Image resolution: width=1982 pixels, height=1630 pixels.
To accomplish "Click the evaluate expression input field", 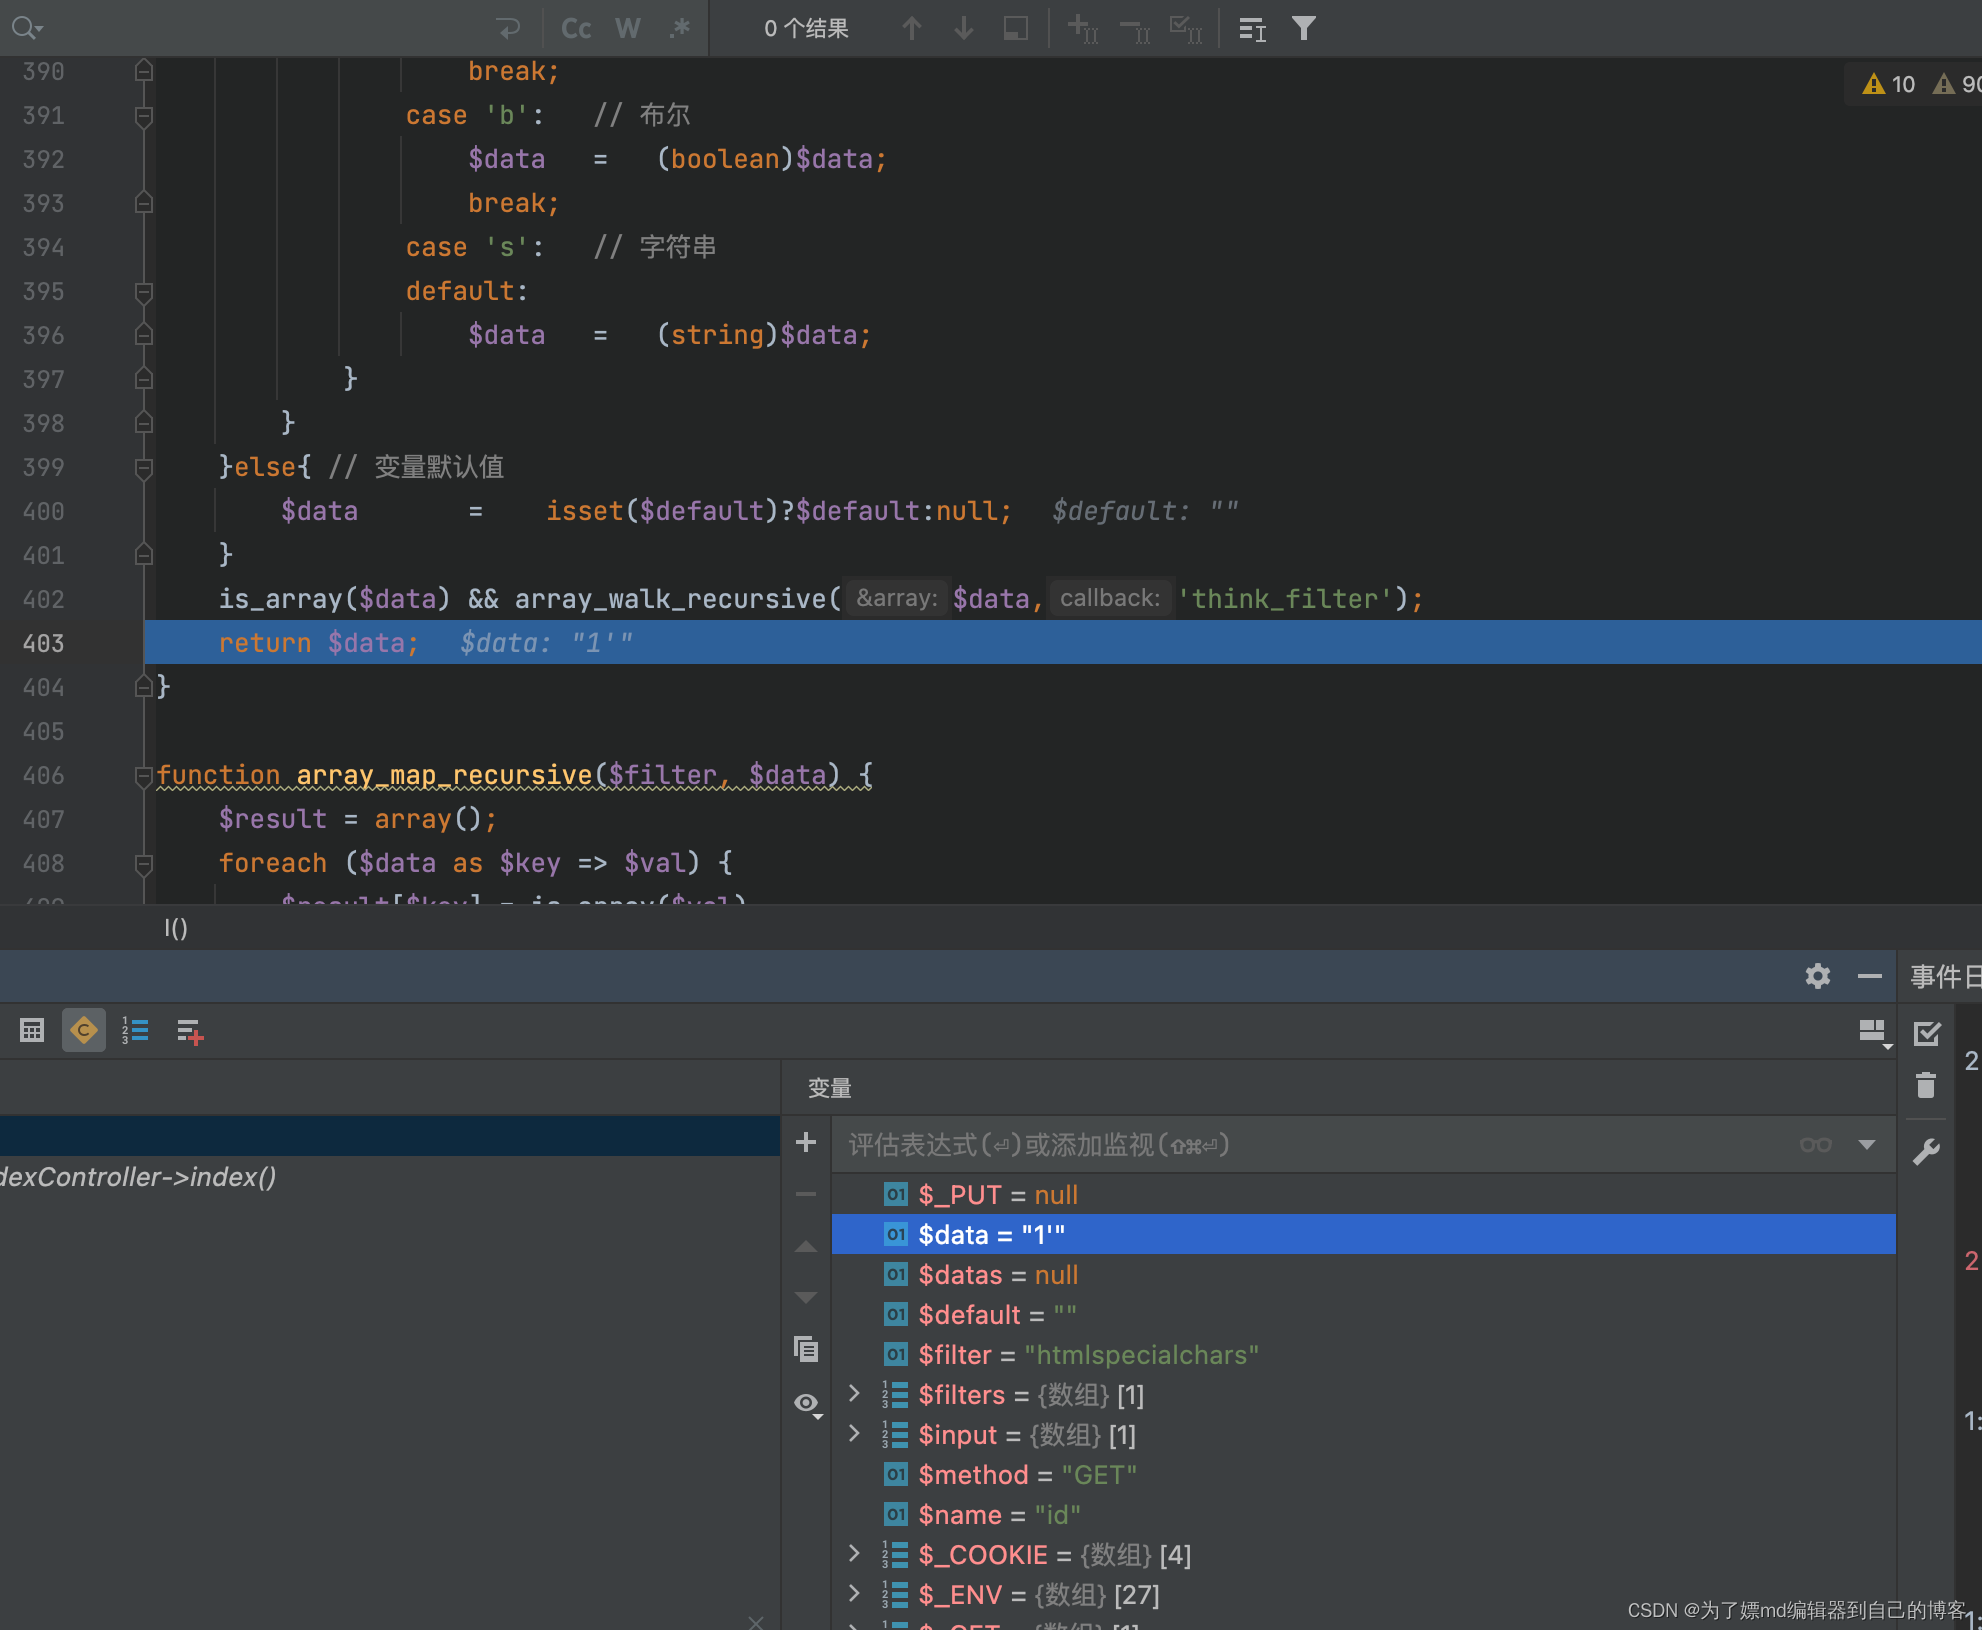I will point(1300,1145).
